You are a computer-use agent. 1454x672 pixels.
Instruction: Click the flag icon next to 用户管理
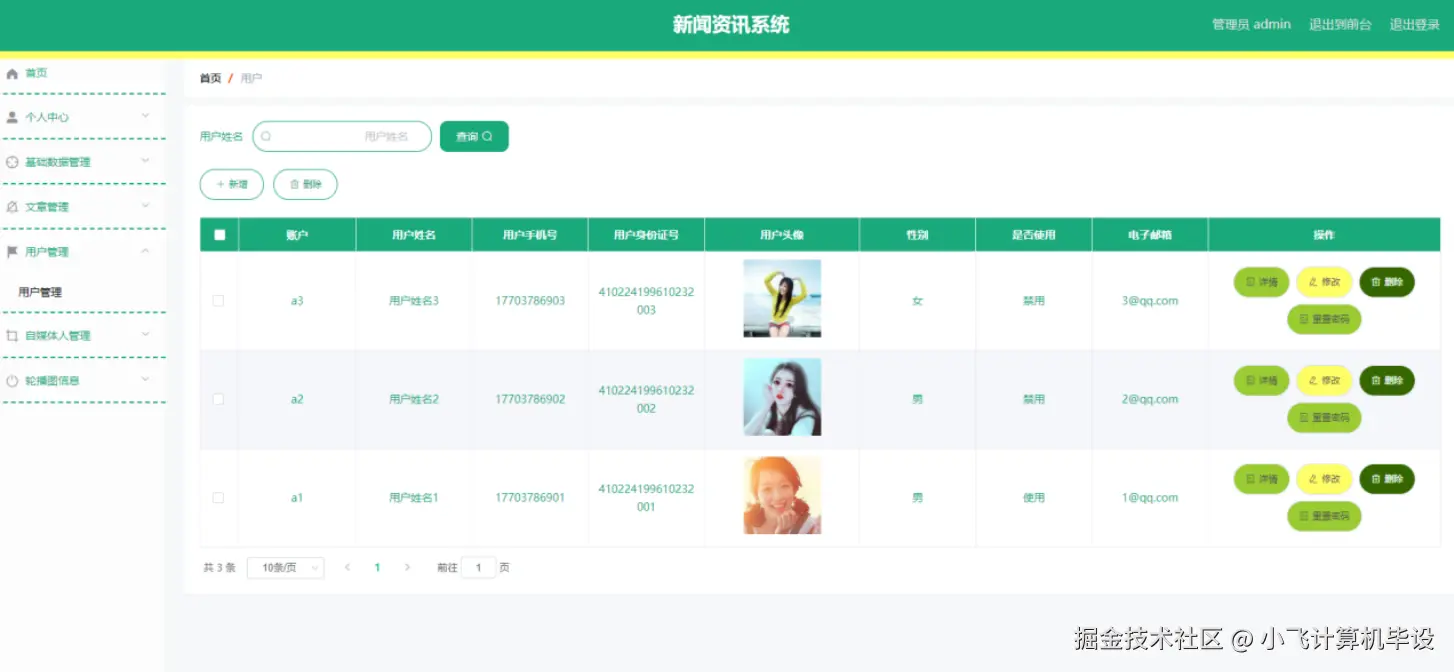12,252
